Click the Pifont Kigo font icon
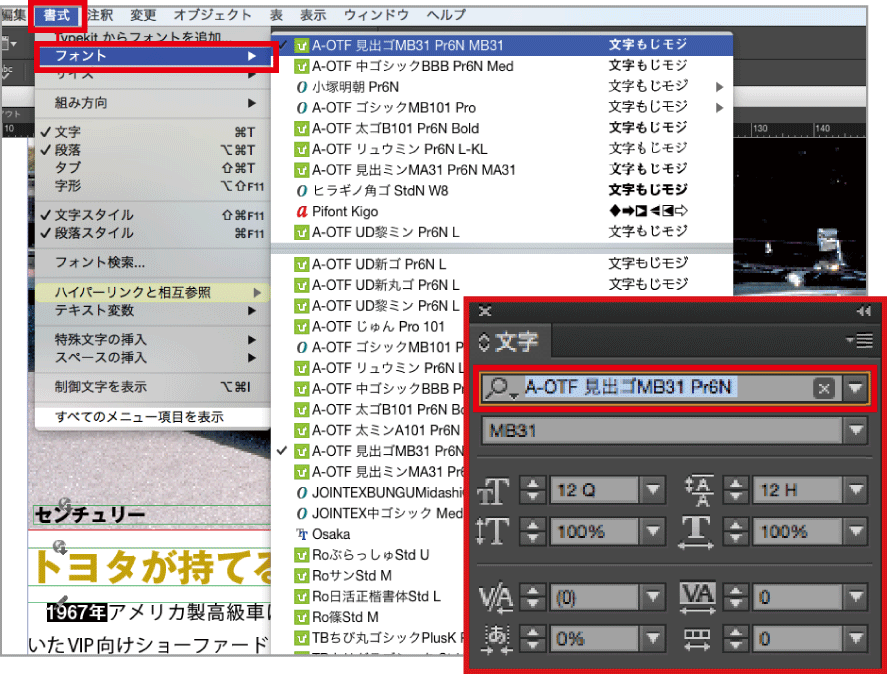This screenshot has width=887, height=674. click(302, 212)
